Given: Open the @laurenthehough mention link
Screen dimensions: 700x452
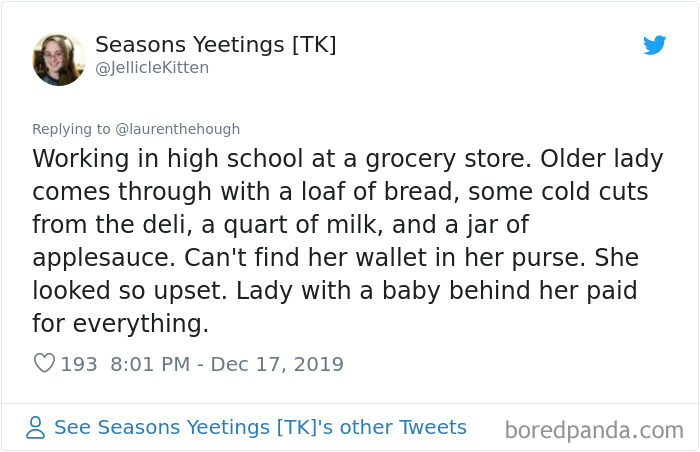Looking at the screenshot, I should tap(171, 129).
